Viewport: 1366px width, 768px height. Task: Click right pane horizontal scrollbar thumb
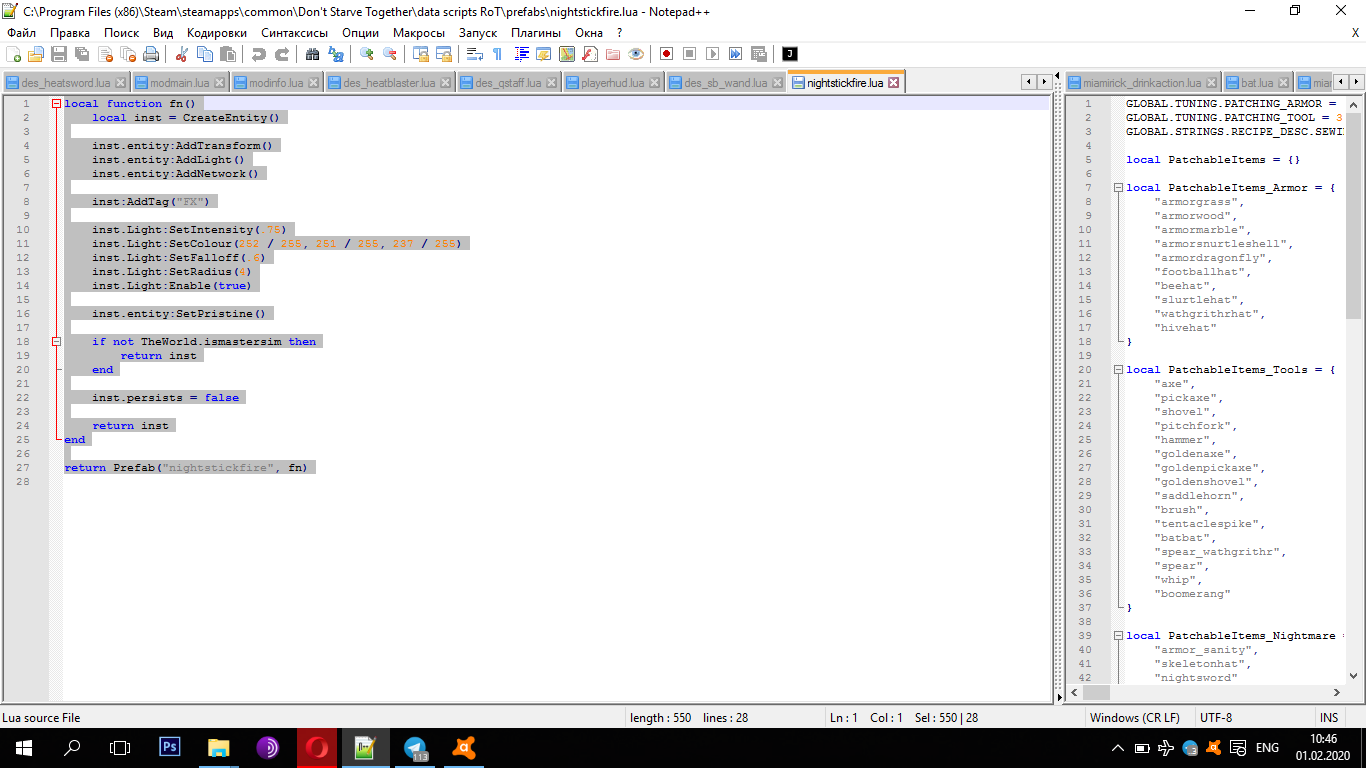pos(1097,692)
